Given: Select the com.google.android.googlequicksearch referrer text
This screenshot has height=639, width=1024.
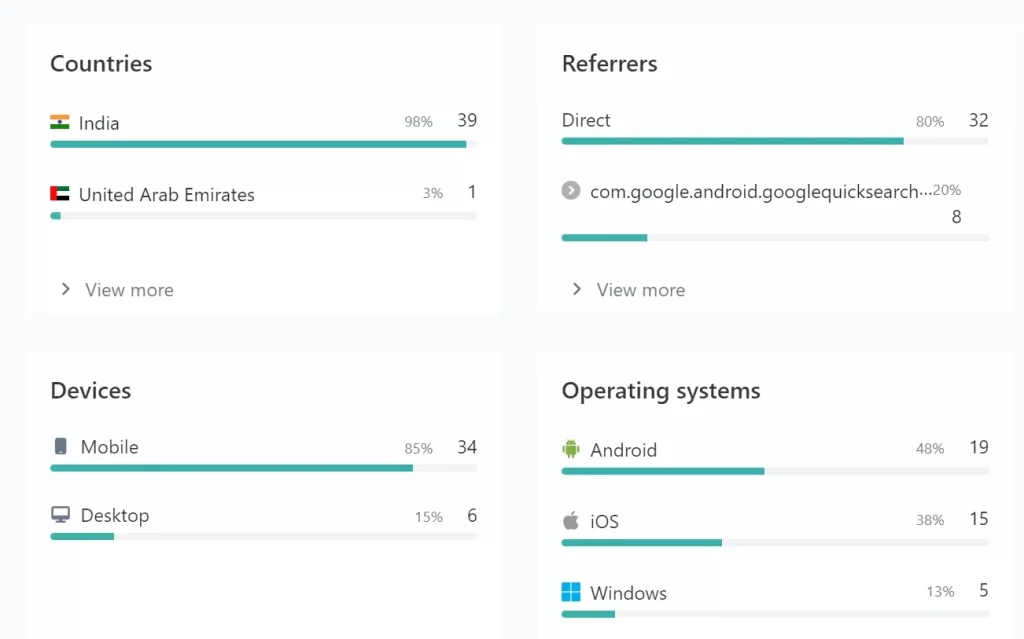Looking at the screenshot, I should coord(760,191).
